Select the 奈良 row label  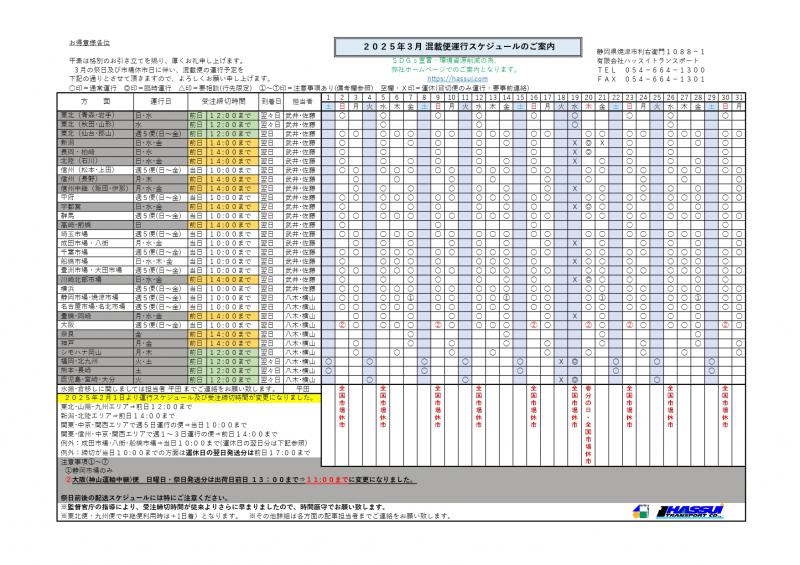(95, 334)
